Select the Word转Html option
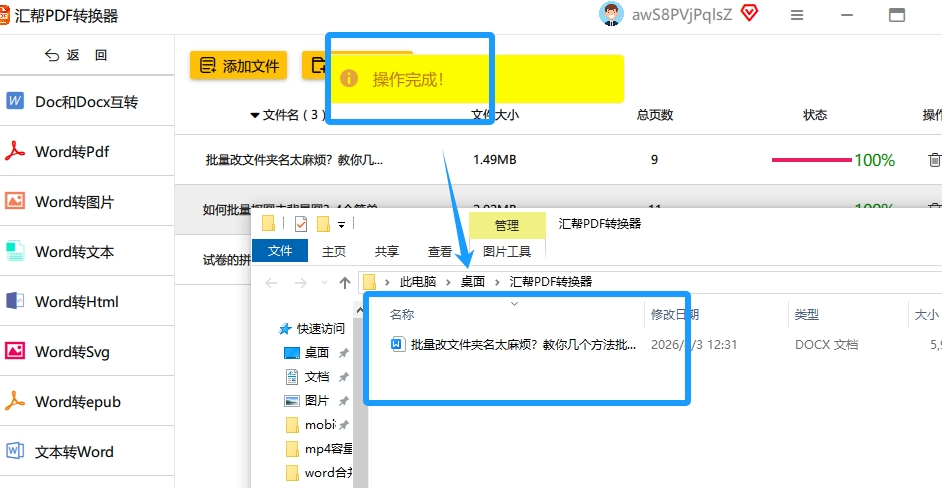This screenshot has height=488, width=942. click(x=87, y=301)
